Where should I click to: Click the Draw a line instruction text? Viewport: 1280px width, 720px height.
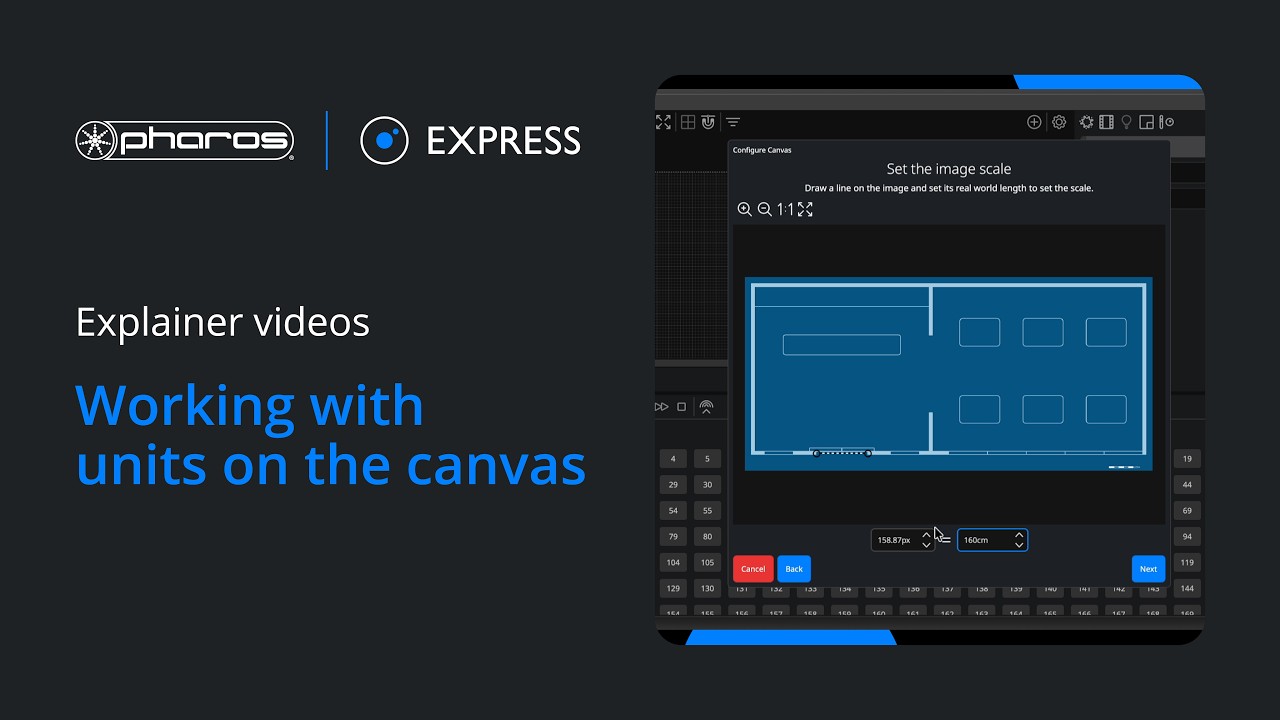(949, 188)
